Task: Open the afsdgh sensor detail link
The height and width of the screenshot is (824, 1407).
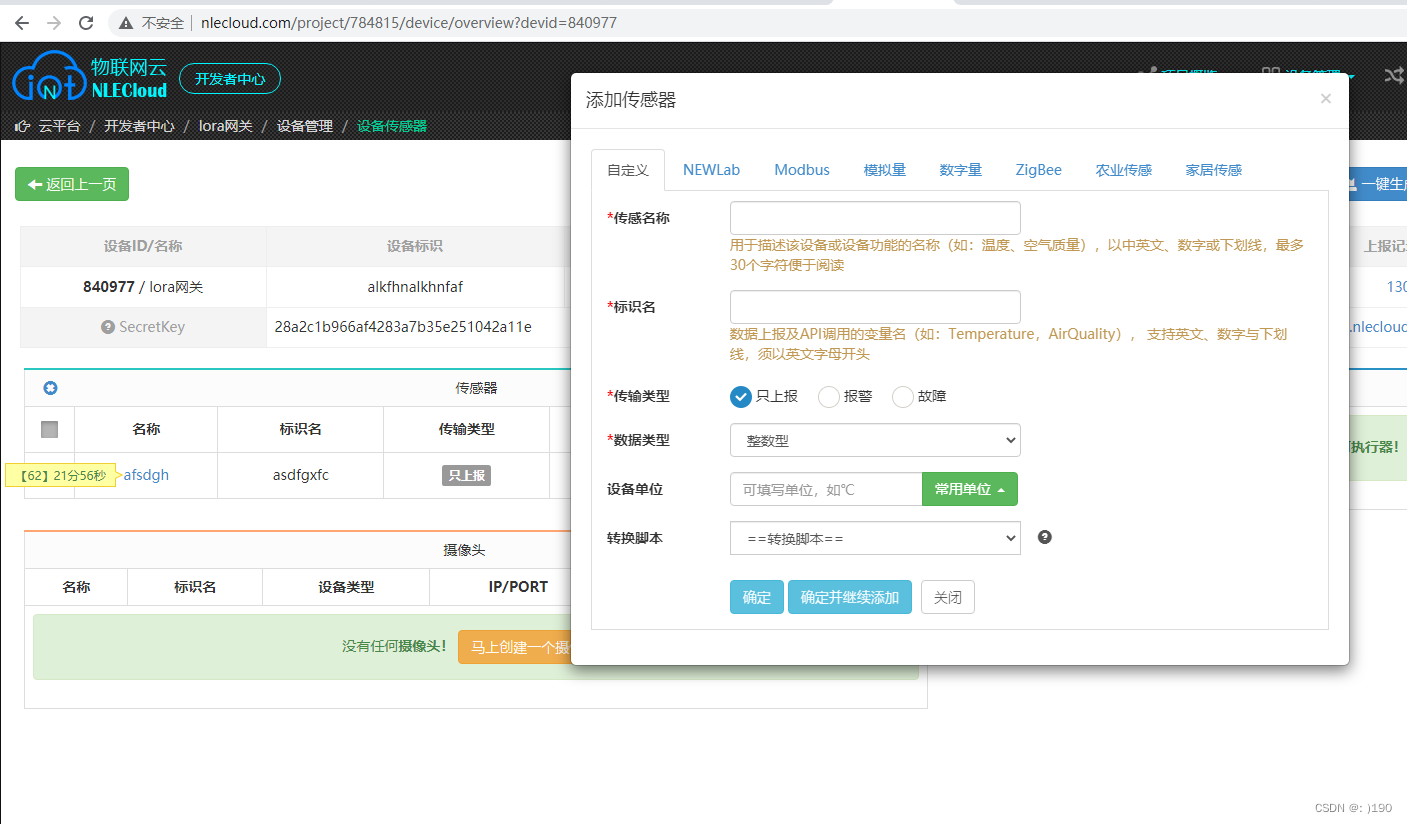Action: (x=146, y=474)
